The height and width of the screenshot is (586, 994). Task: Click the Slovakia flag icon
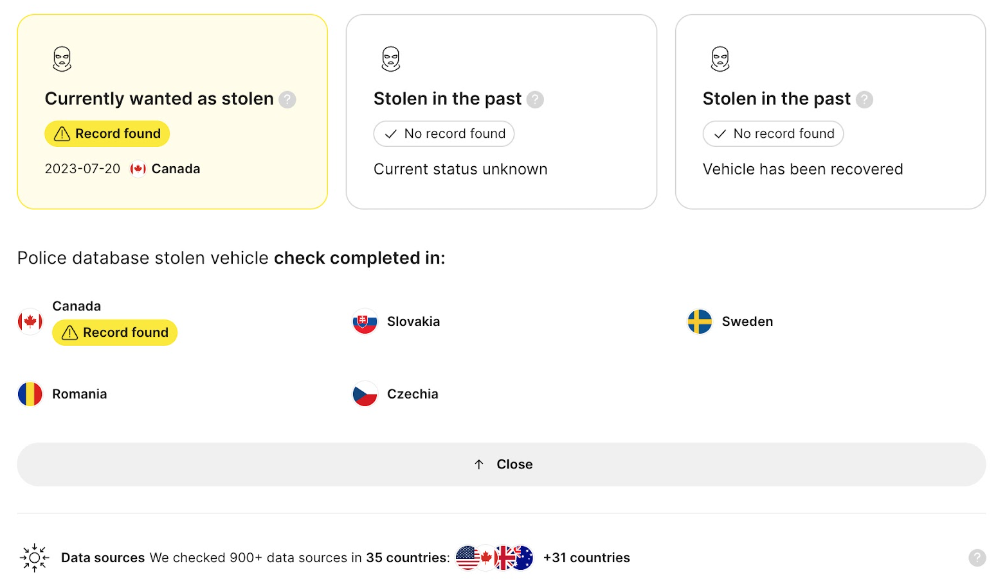[x=365, y=322]
